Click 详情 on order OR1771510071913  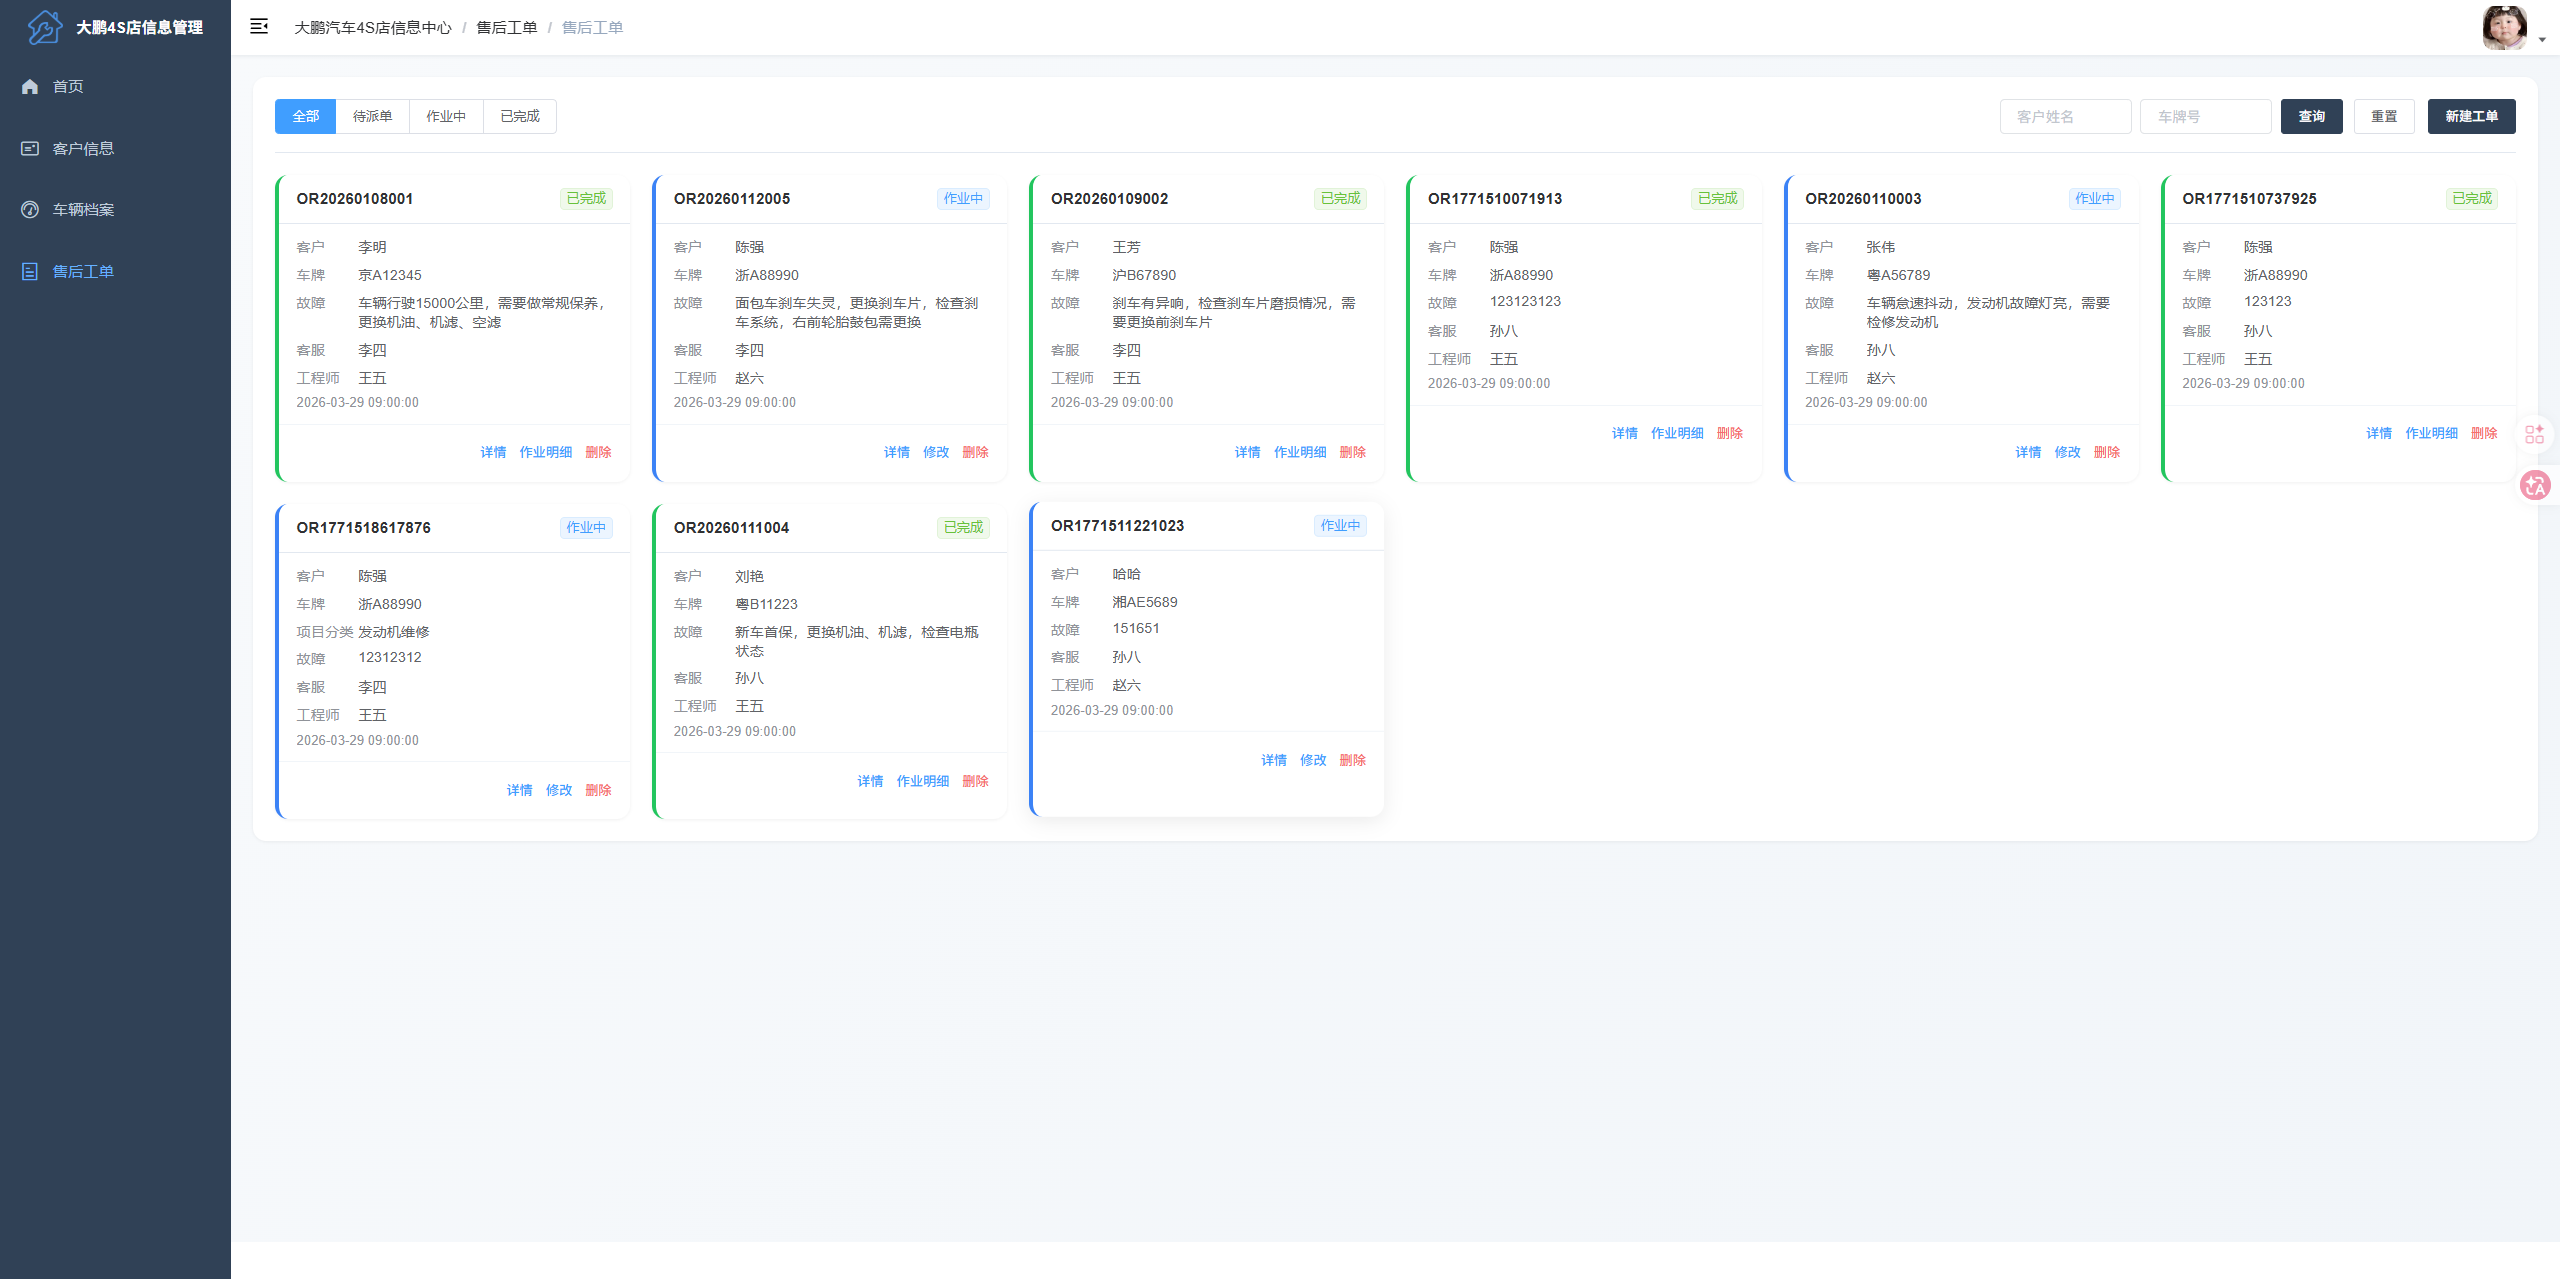point(1625,433)
